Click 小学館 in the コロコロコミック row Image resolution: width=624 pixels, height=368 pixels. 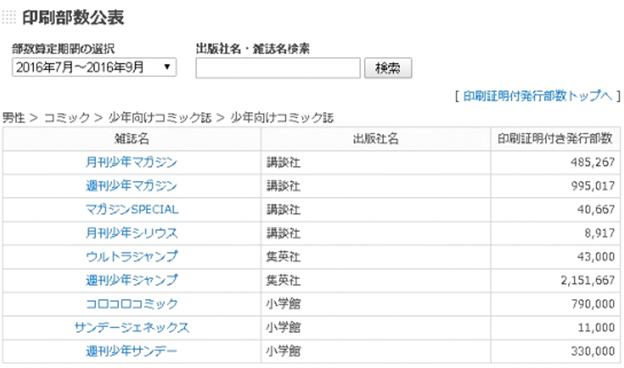[x=283, y=304]
